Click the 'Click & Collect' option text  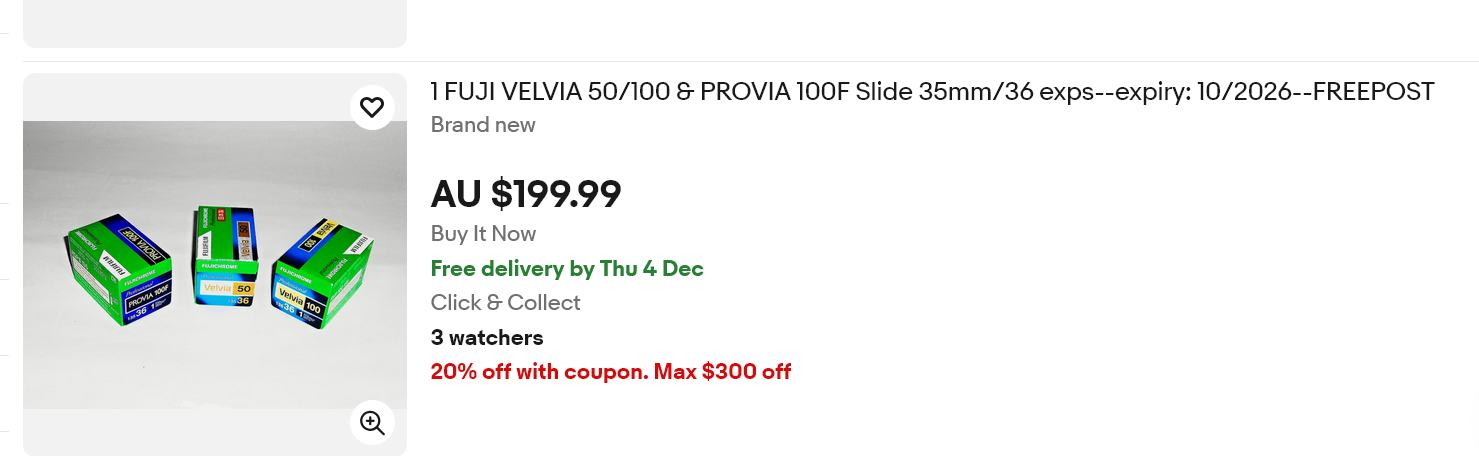point(505,302)
